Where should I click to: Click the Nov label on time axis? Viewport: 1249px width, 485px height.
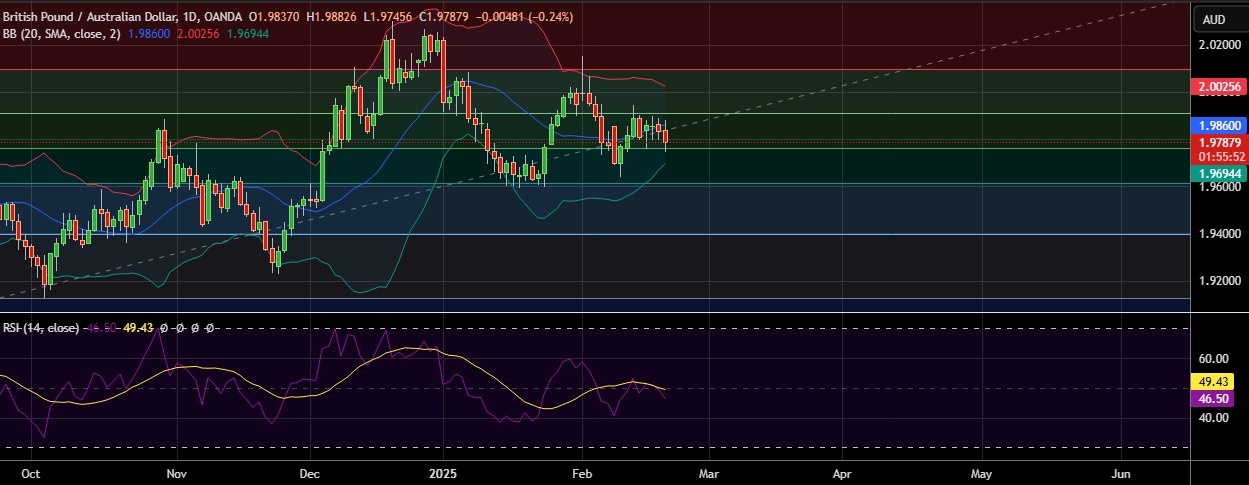[x=177, y=472]
